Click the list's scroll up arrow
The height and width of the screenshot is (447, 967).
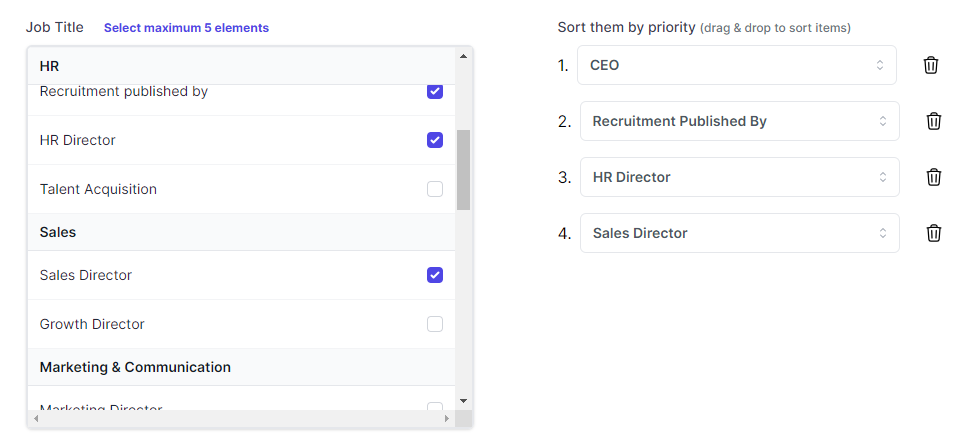(x=462, y=56)
